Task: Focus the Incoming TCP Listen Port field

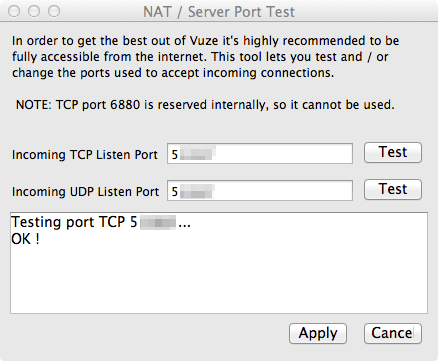Action: pyautogui.click(x=260, y=154)
